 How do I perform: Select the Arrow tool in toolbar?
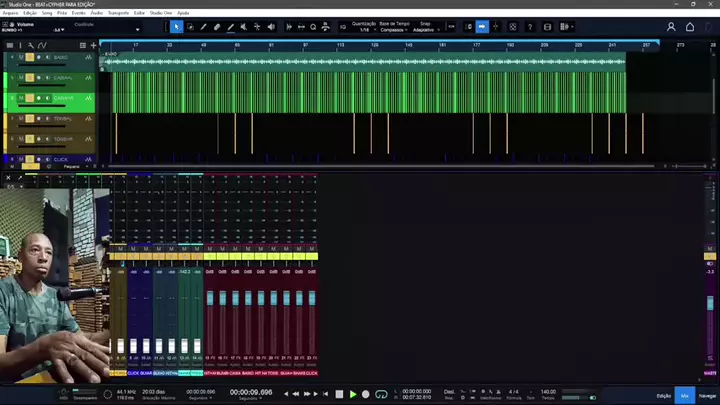point(177,27)
